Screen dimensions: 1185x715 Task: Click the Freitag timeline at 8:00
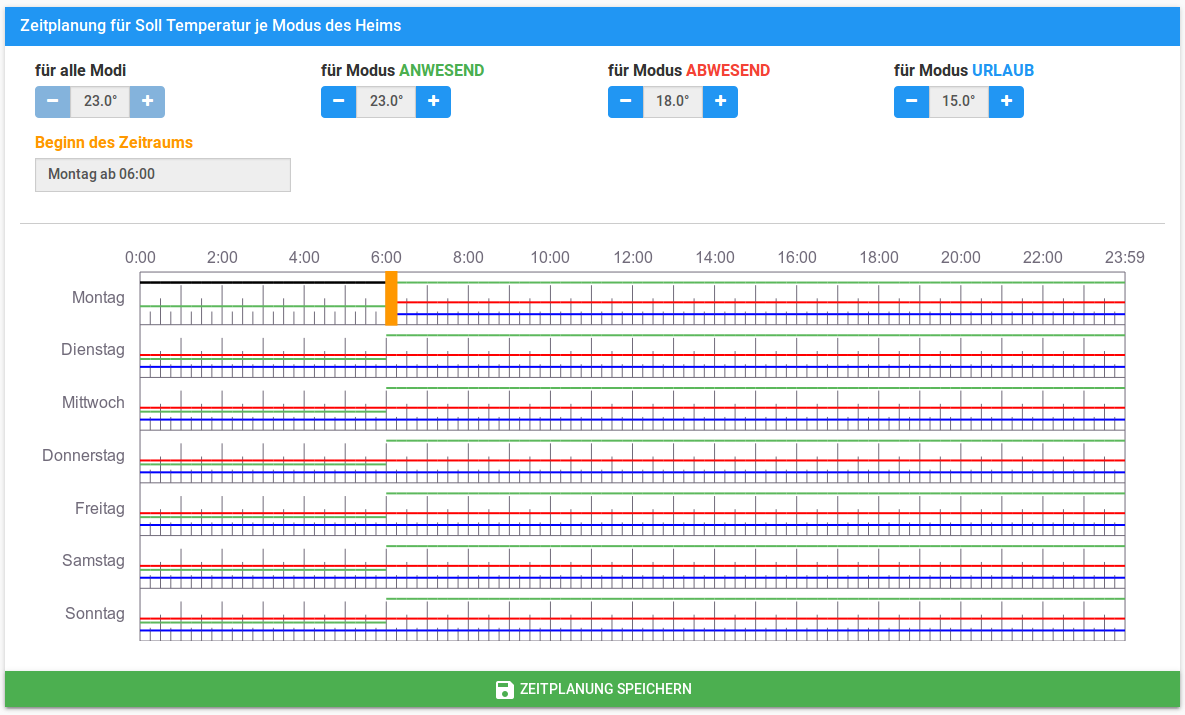coord(468,509)
